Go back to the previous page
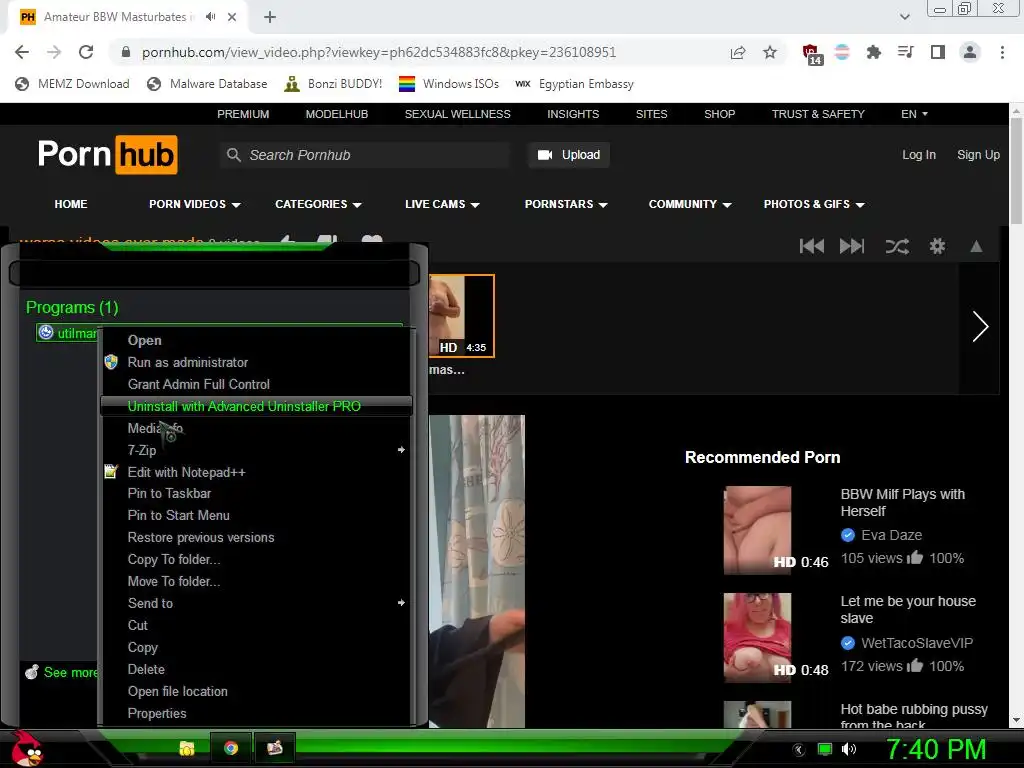1024x768 pixels. 22,52
